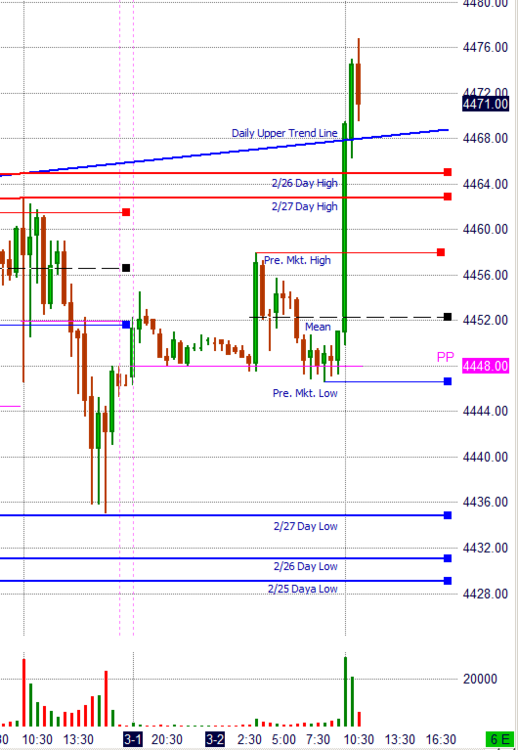Click the prior session red line square handle

tap(126, 212)
